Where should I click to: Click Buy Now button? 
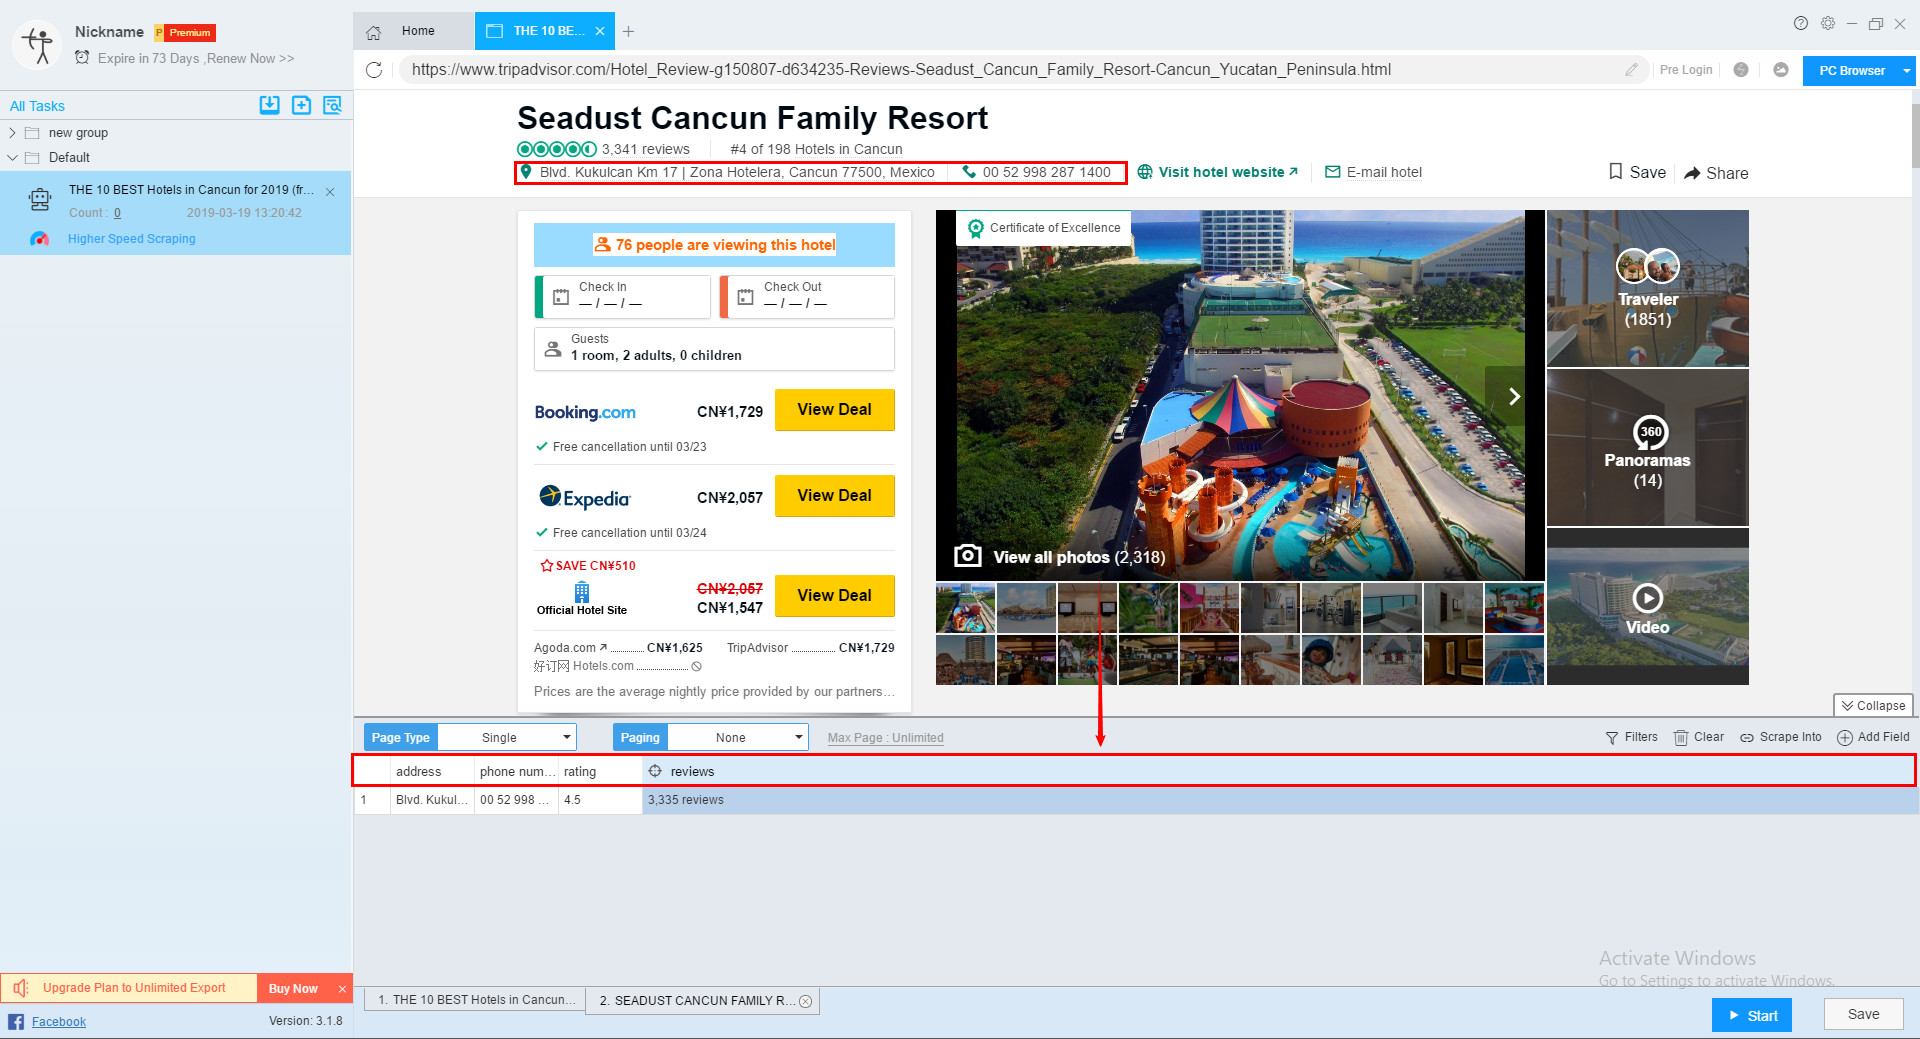pyautogui.click(x=292, y=989)
